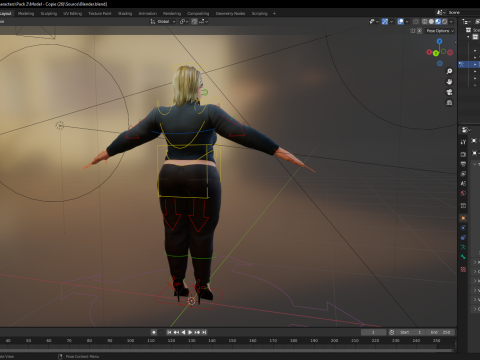Click the blue Z axis gizmo handle
Image resolution: width=480 pixels, height=360 pixels.
[439, 41]
